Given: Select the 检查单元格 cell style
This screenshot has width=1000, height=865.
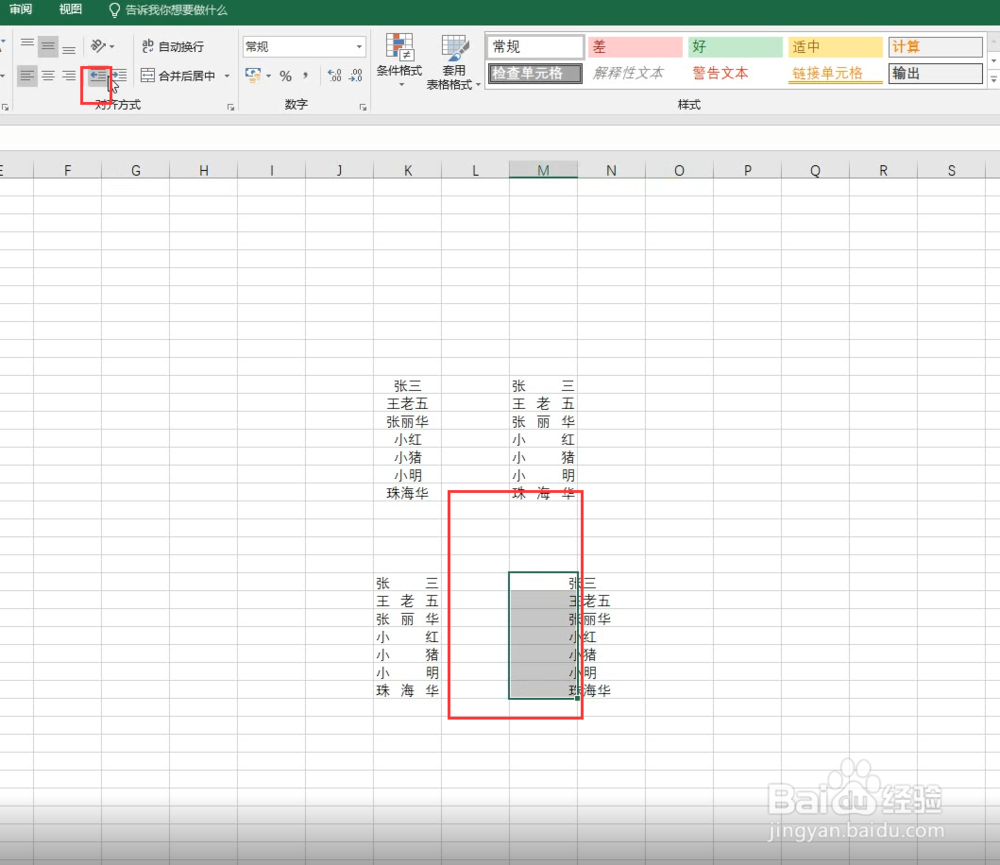Looking at the screenshot, I should [x=536, y=73].
